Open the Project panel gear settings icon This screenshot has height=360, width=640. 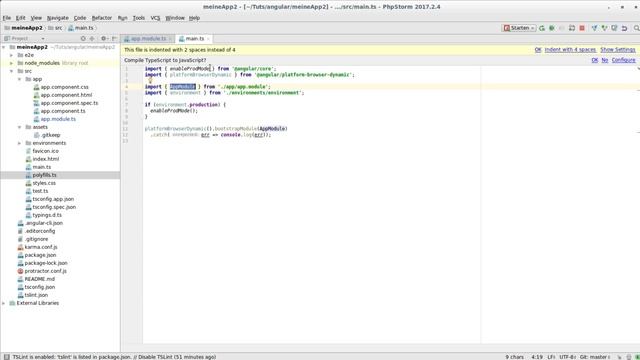[x=104, y=38]
